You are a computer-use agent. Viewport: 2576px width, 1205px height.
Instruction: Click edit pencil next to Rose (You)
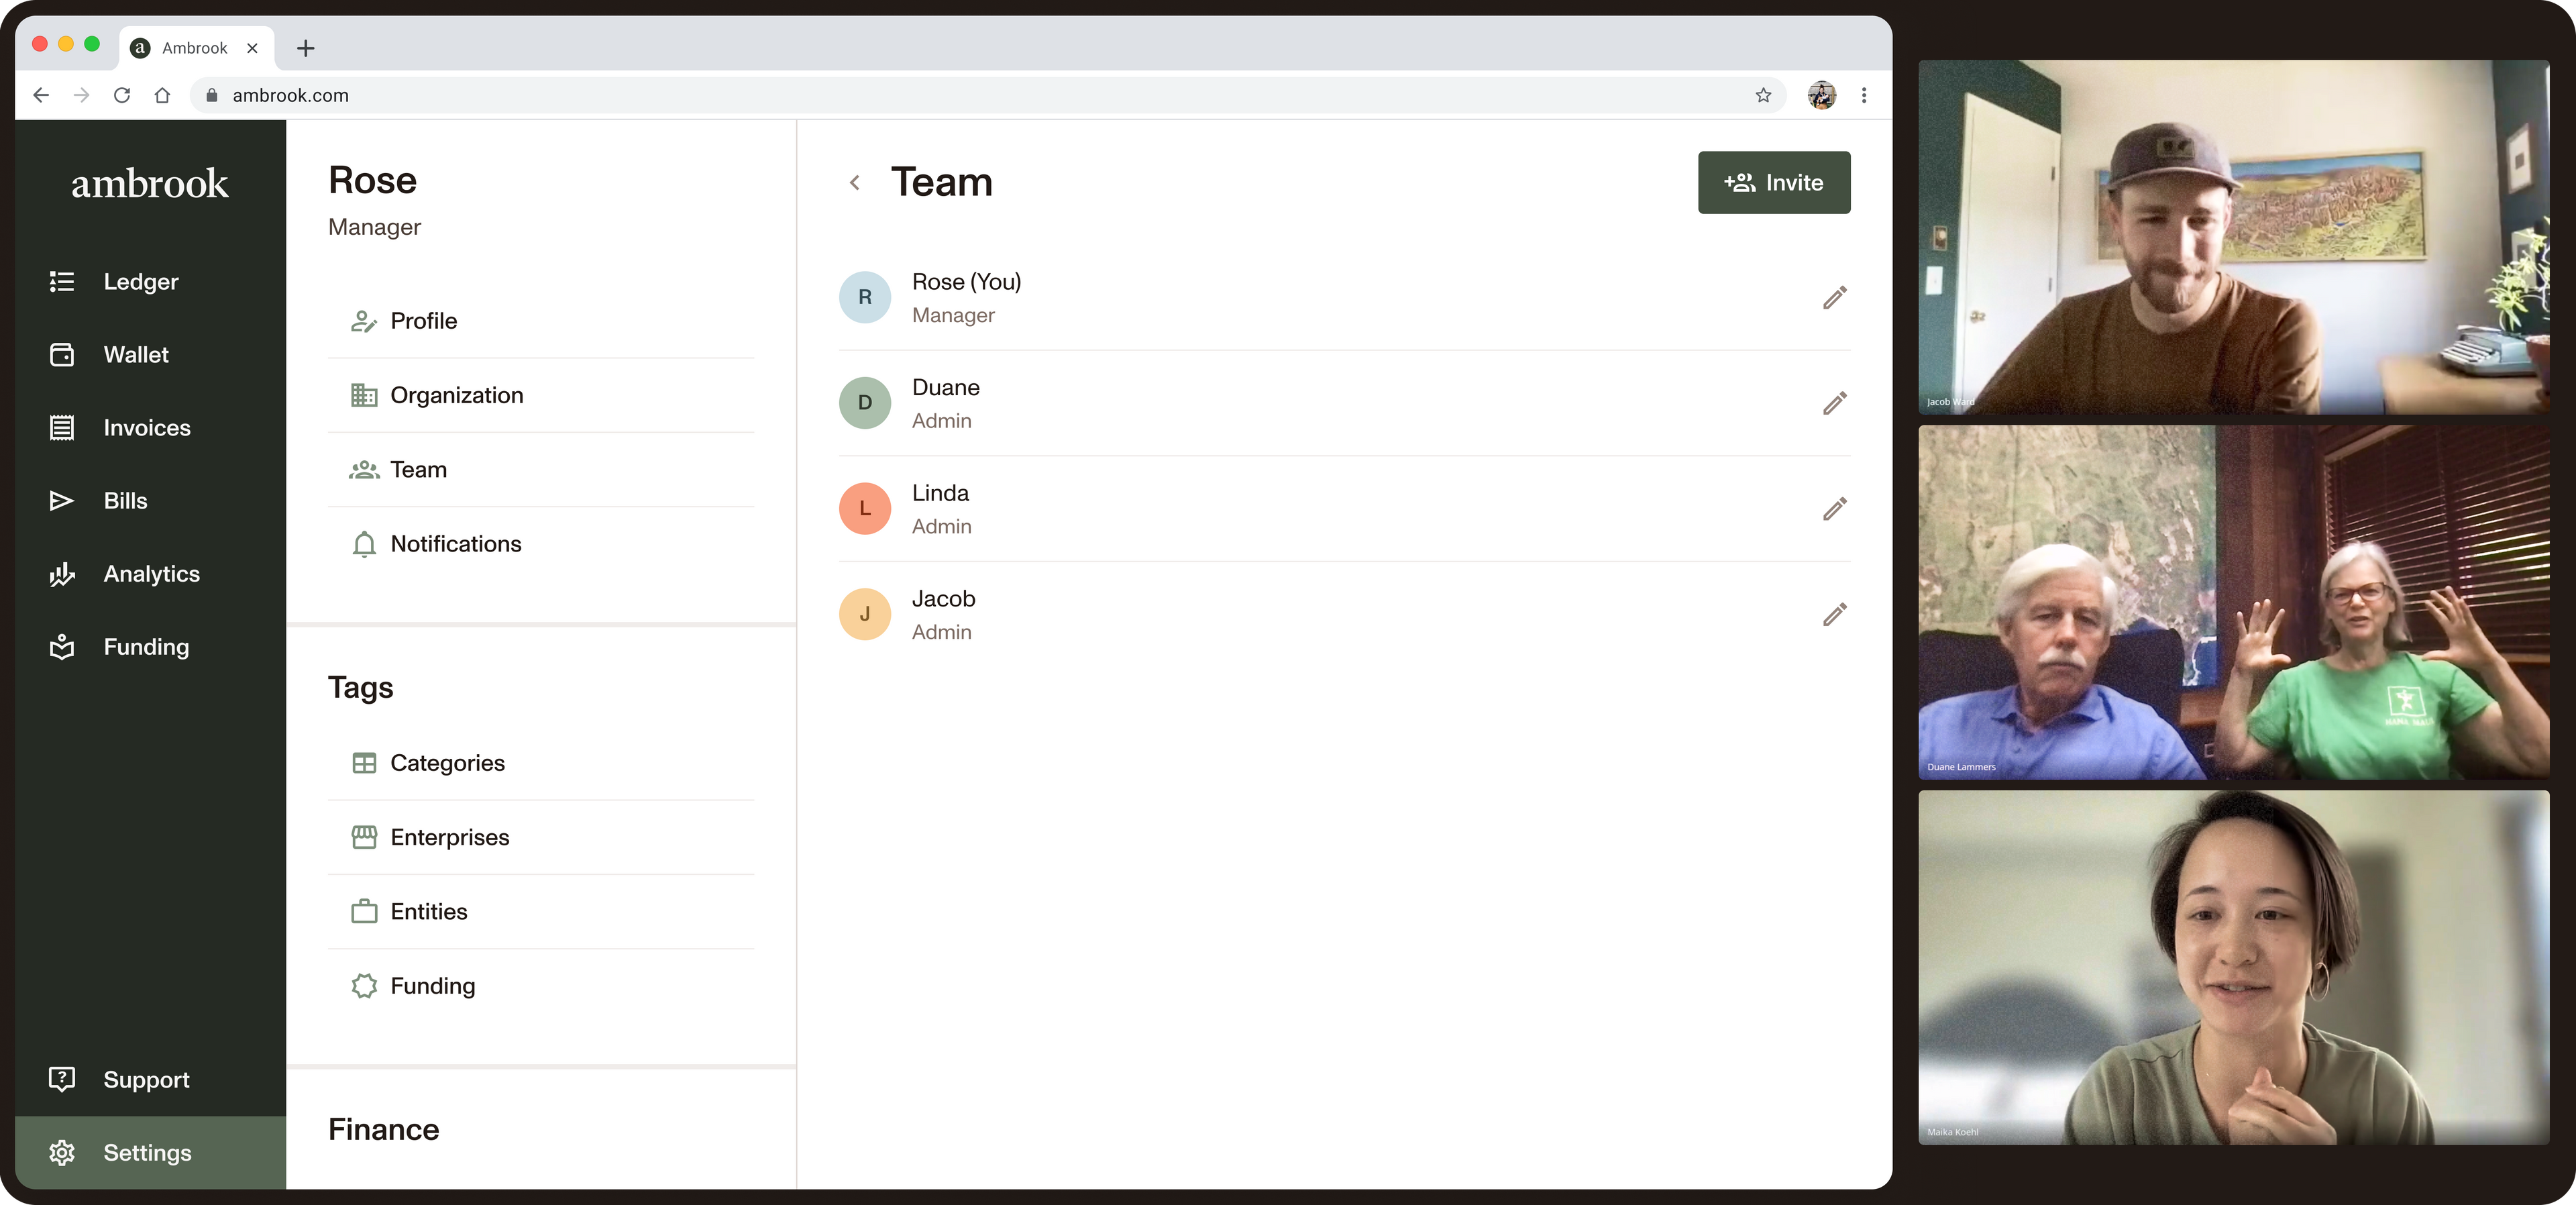click(1834, 298)
